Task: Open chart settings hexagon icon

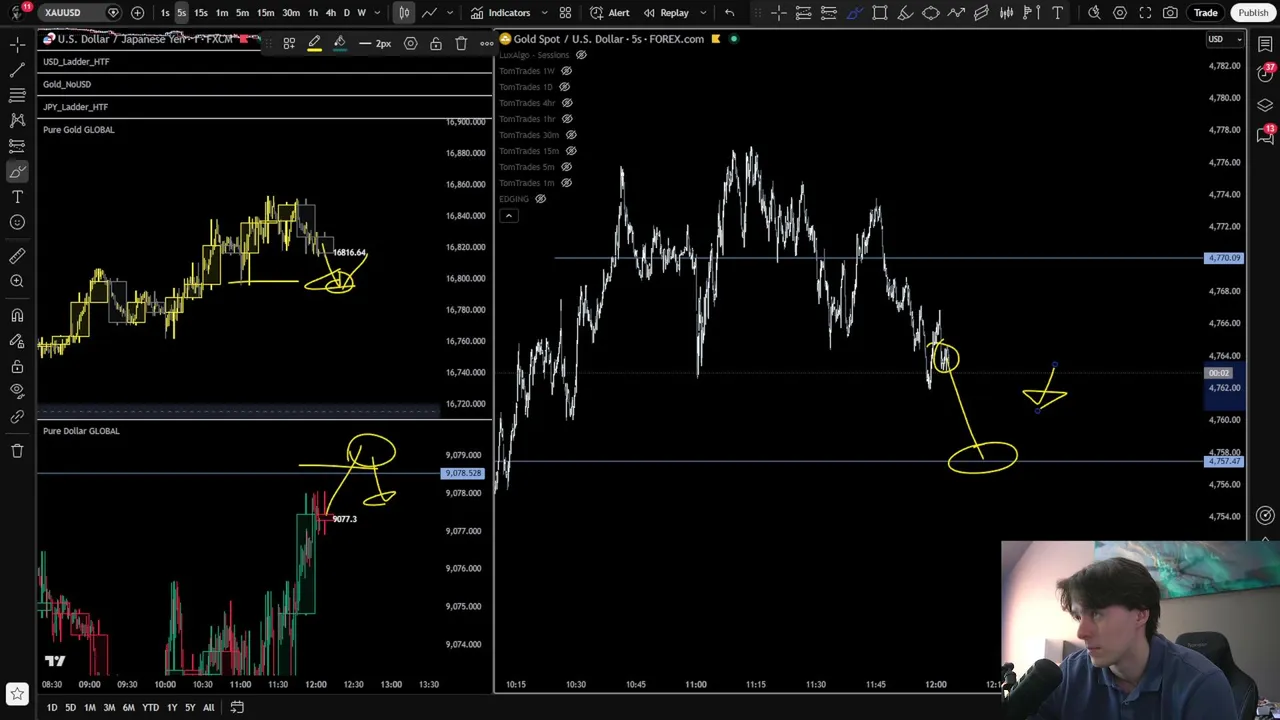Action: [x=1120, y=12]
